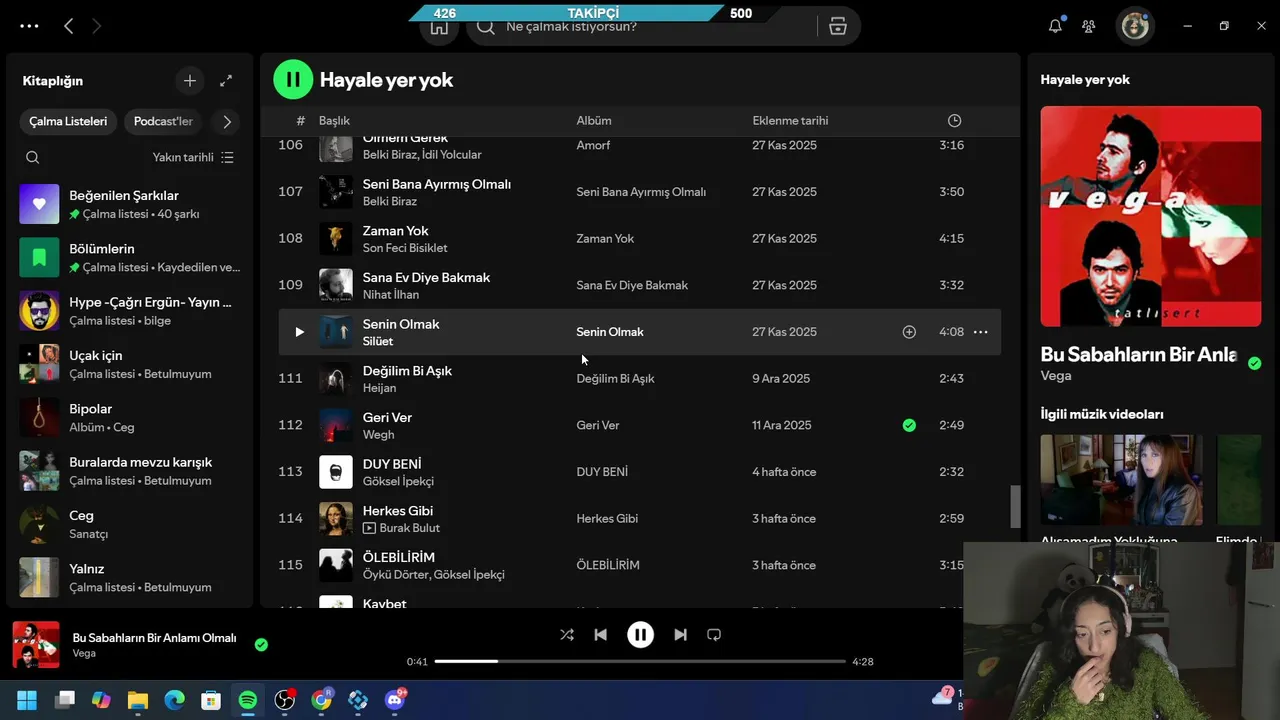Play Senin Olmak track row
Image resolution: width=1280 pixels, height=720 pixels.
click(x=299, y=332)
